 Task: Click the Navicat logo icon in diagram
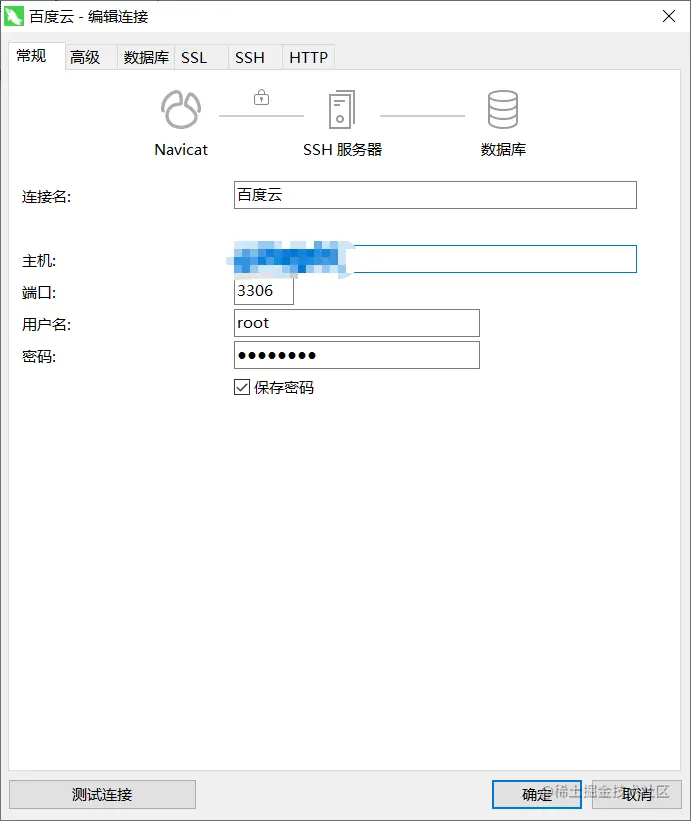[x=181, y=109]
